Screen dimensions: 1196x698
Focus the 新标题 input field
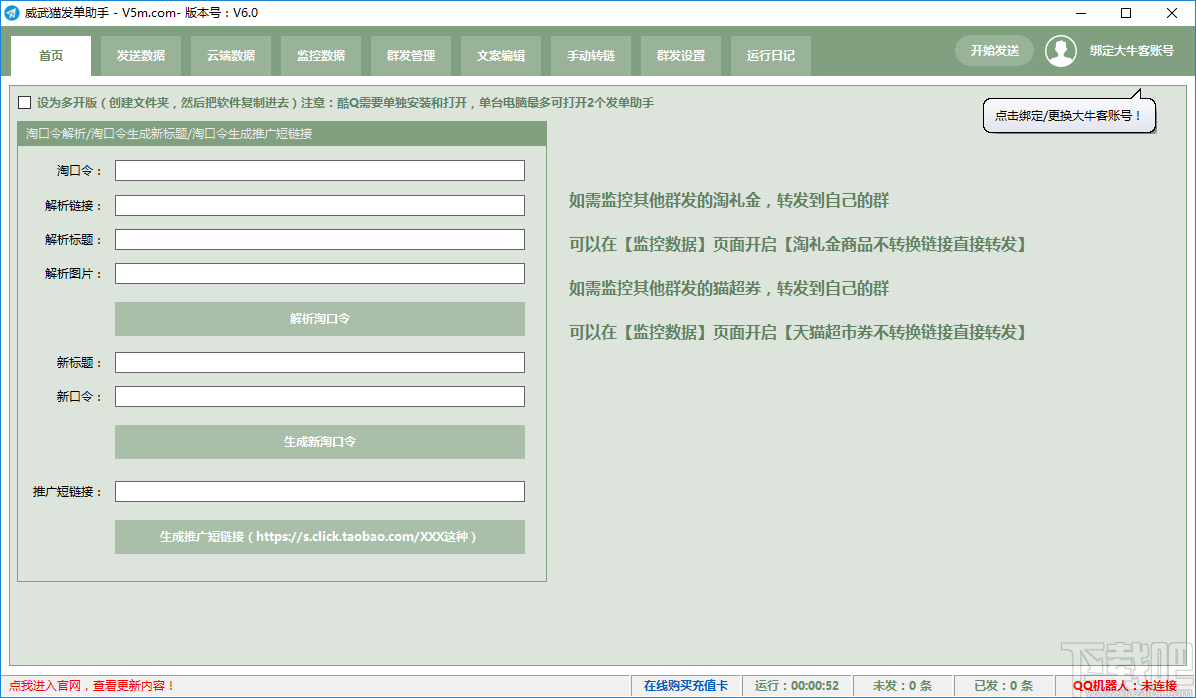pyautogui.click(x=320, y=362)
